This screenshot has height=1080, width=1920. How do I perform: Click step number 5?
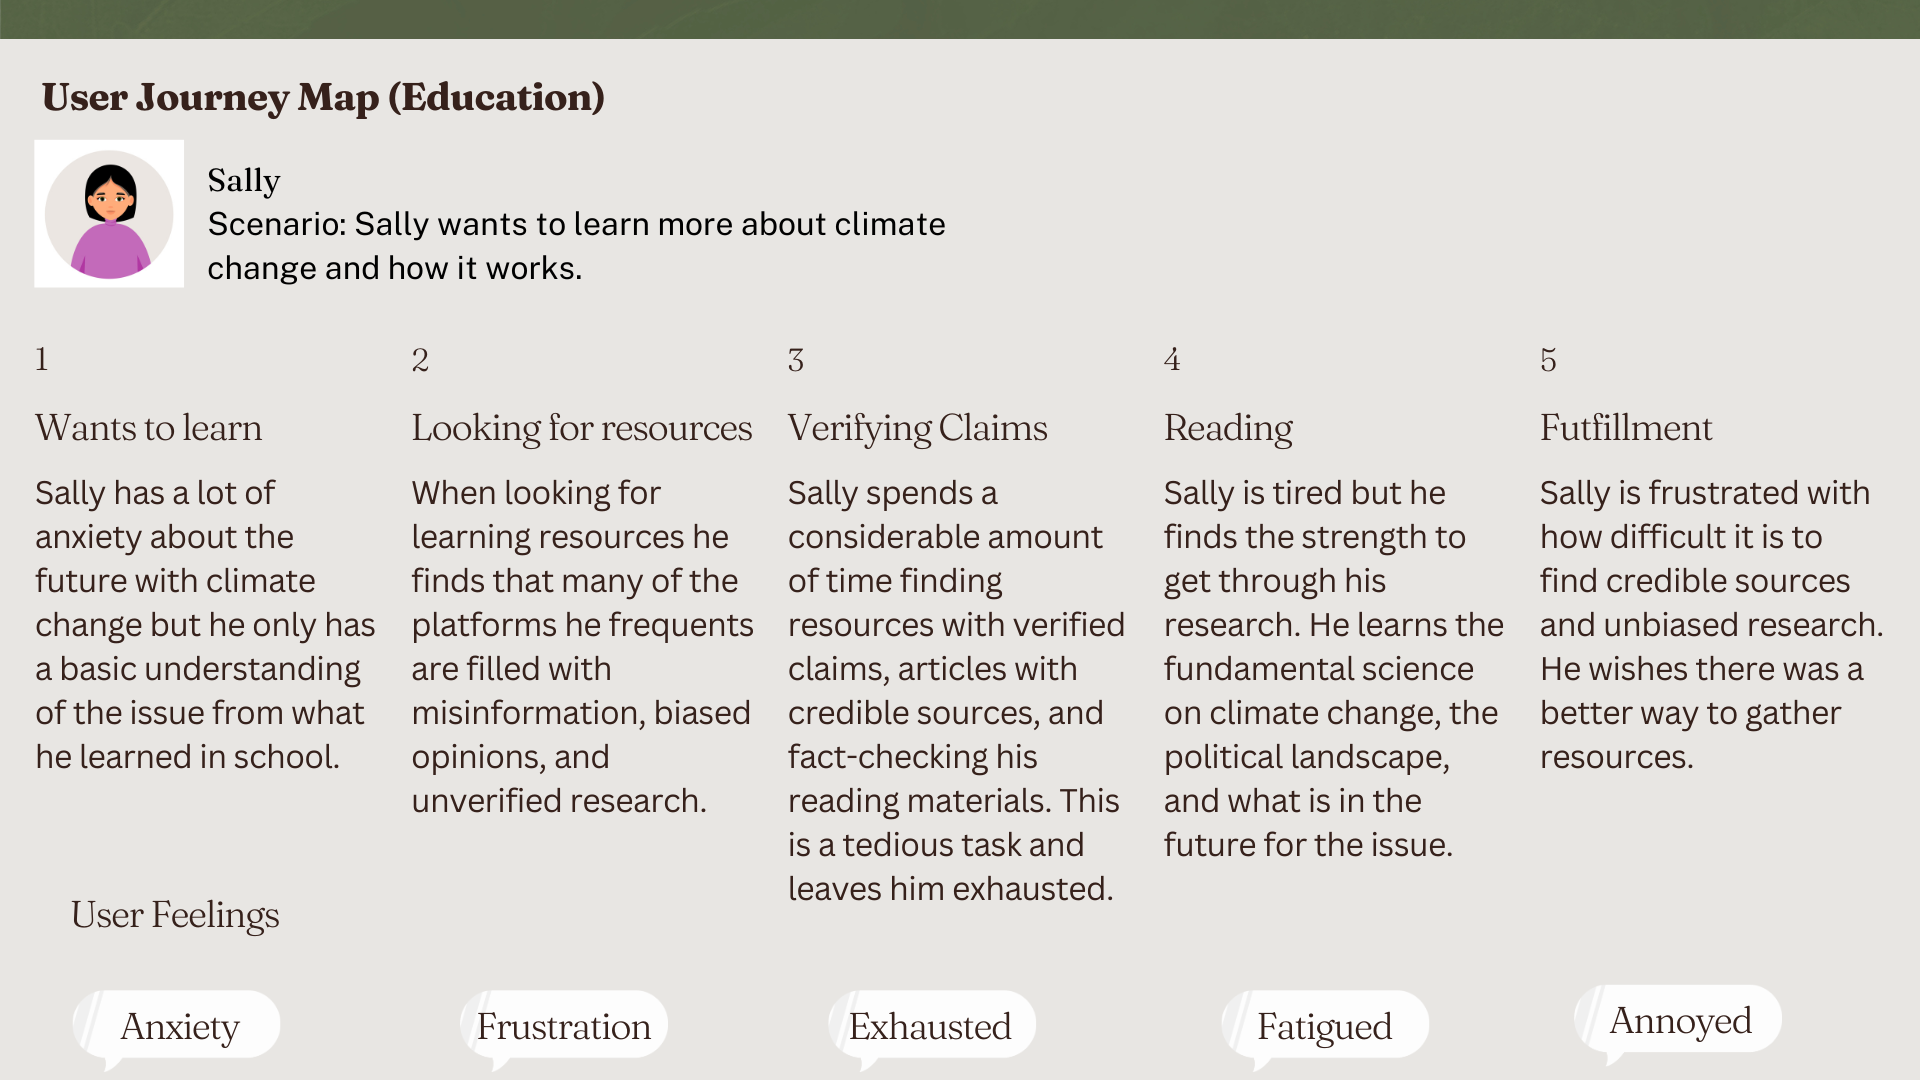[x=1548, y=360]
